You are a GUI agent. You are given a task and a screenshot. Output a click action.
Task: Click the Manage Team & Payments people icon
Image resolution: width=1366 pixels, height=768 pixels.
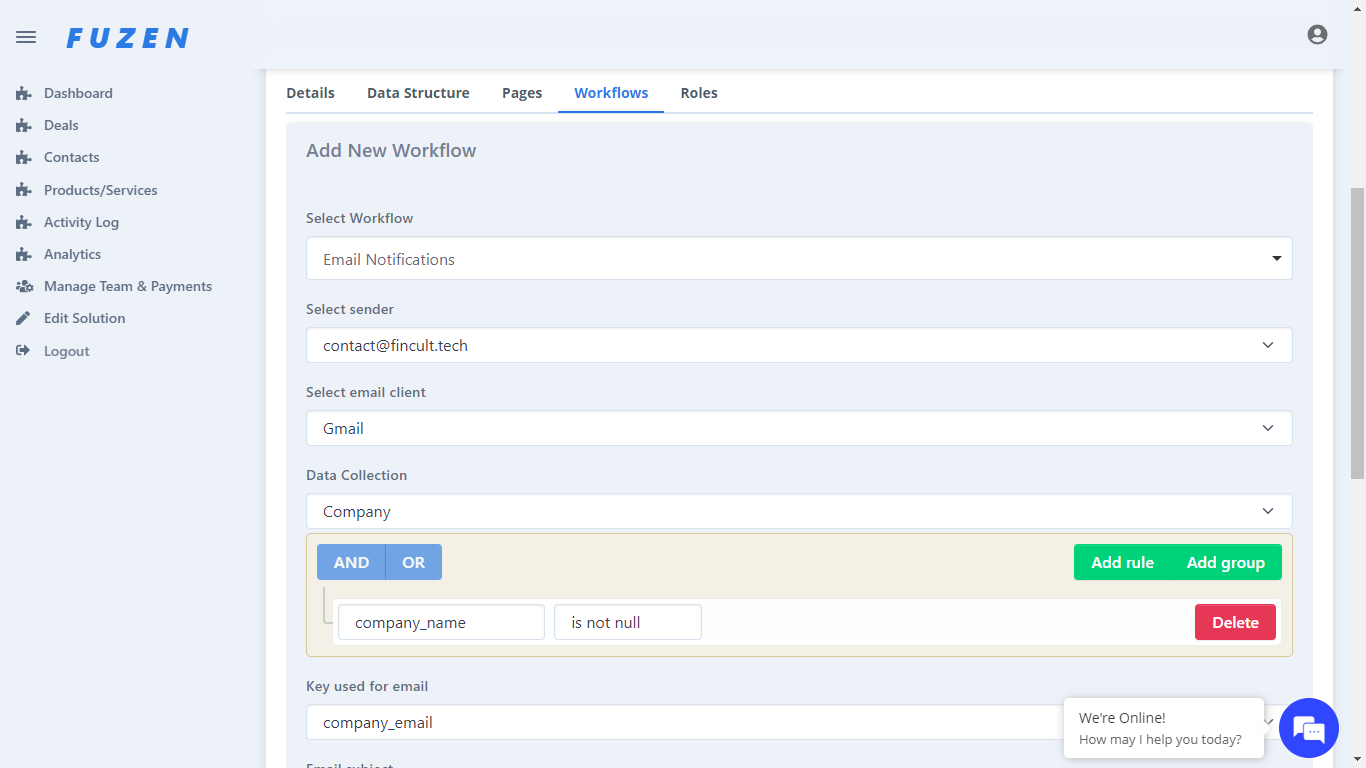(24, 287)
